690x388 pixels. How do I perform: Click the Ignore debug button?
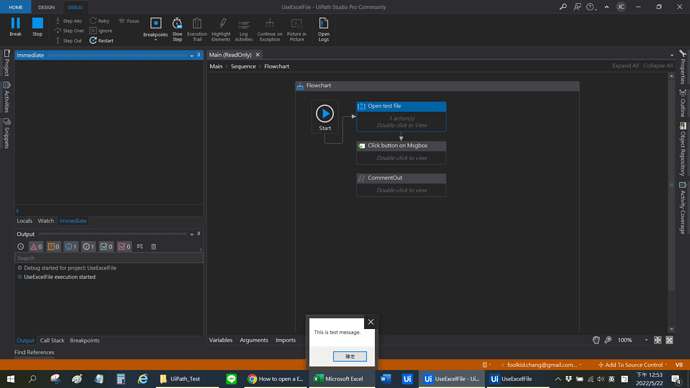(x=101, y=31)
